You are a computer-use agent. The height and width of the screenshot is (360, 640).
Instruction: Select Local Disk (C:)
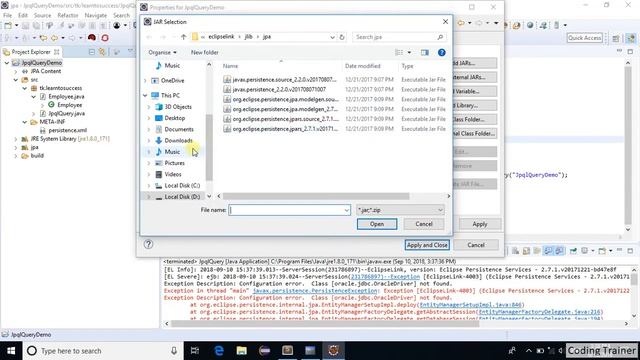[x=182, y=185]
